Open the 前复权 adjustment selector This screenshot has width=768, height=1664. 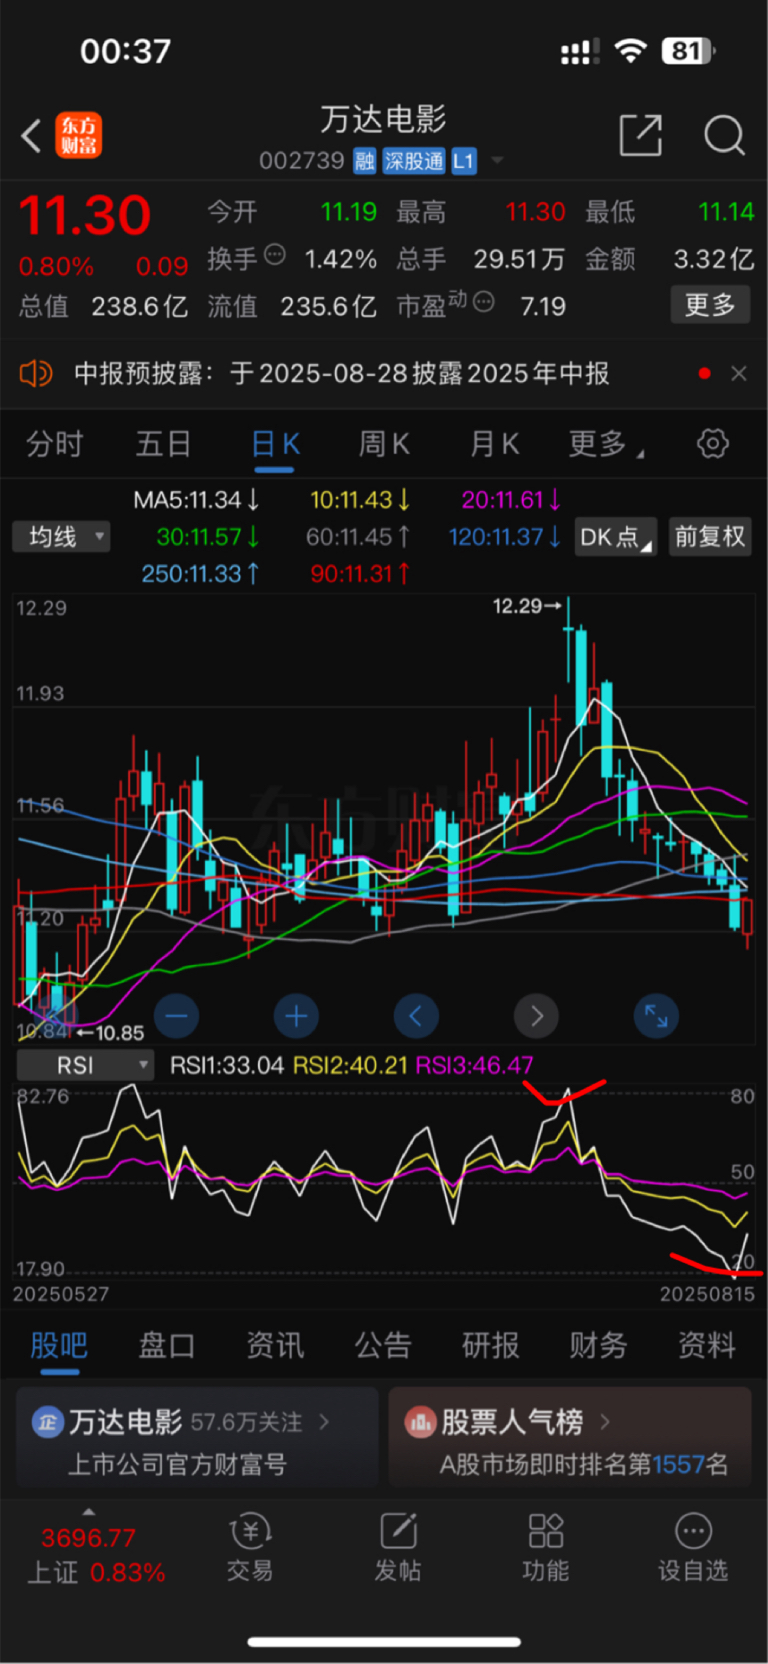(x=710, y=537)
